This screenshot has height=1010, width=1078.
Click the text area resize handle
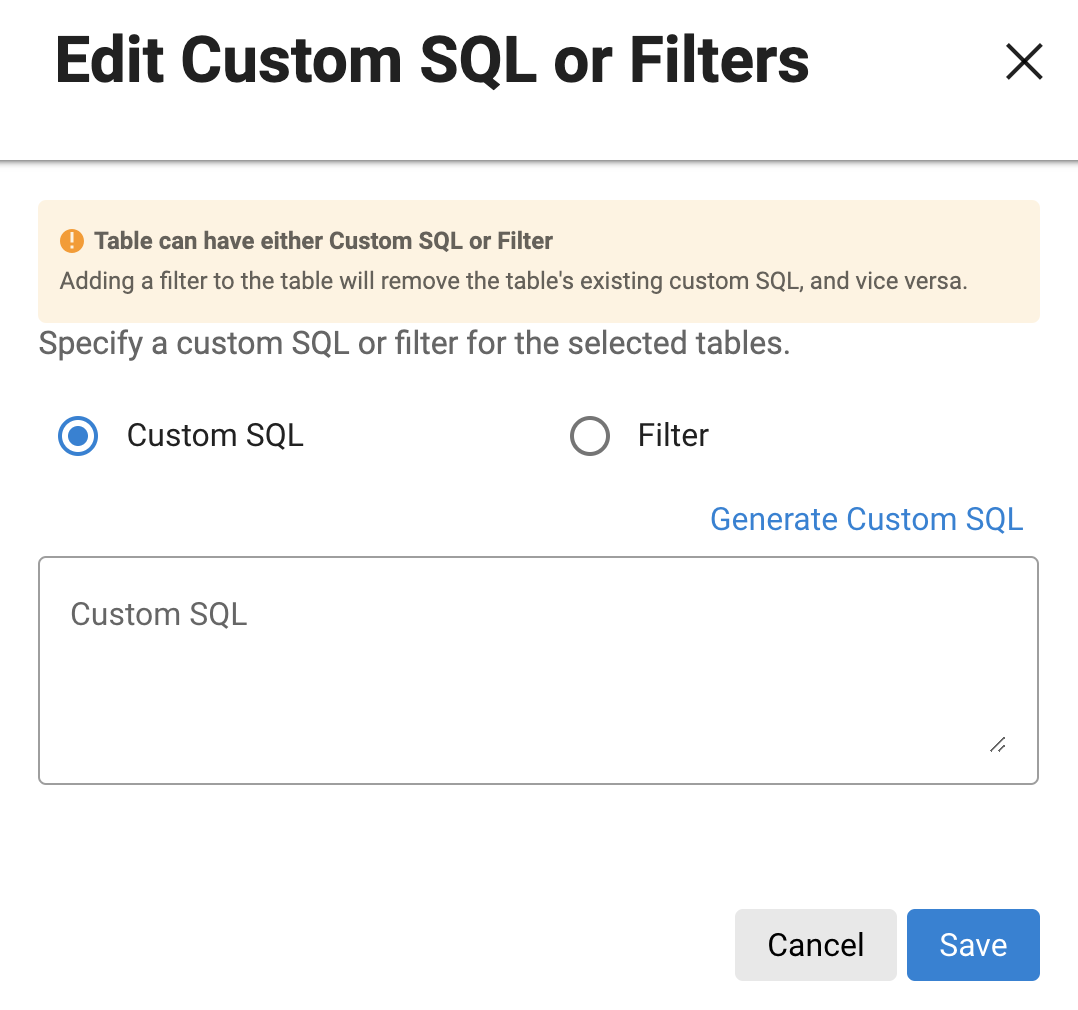997,744
